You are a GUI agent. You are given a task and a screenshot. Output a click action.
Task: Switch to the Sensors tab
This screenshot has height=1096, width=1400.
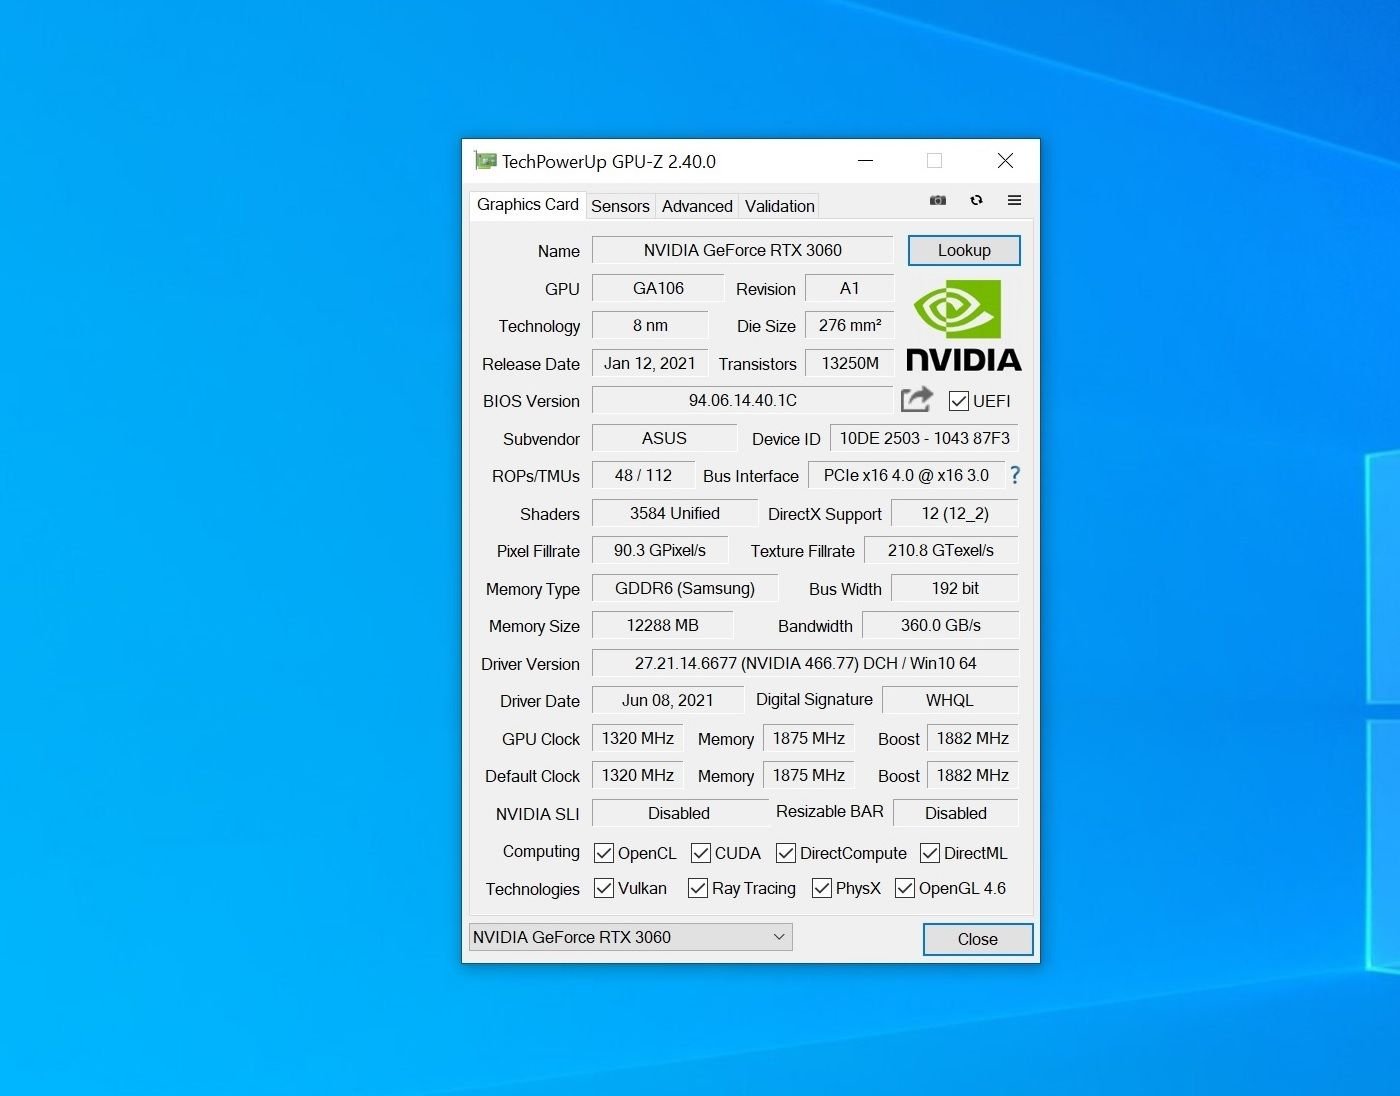pyautogui.click(x=620, y=206)
